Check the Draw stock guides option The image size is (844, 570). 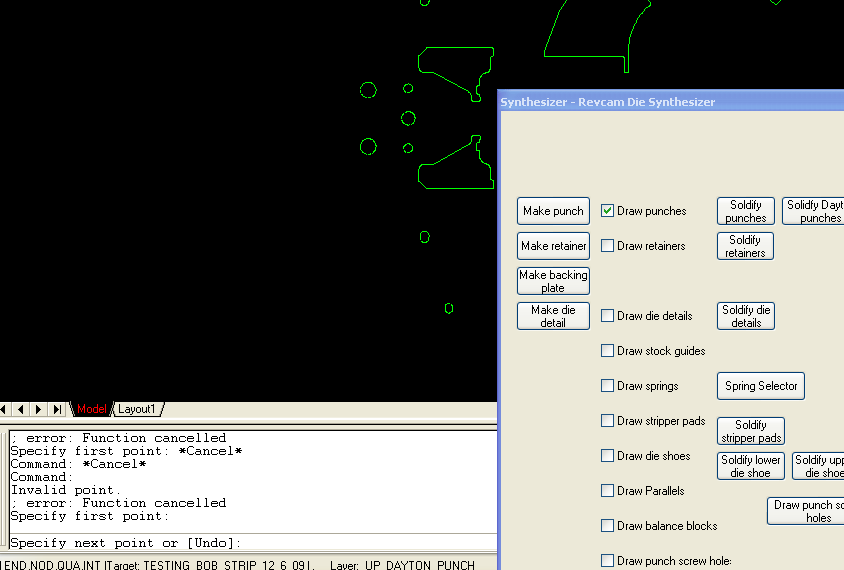pos(608,350)
